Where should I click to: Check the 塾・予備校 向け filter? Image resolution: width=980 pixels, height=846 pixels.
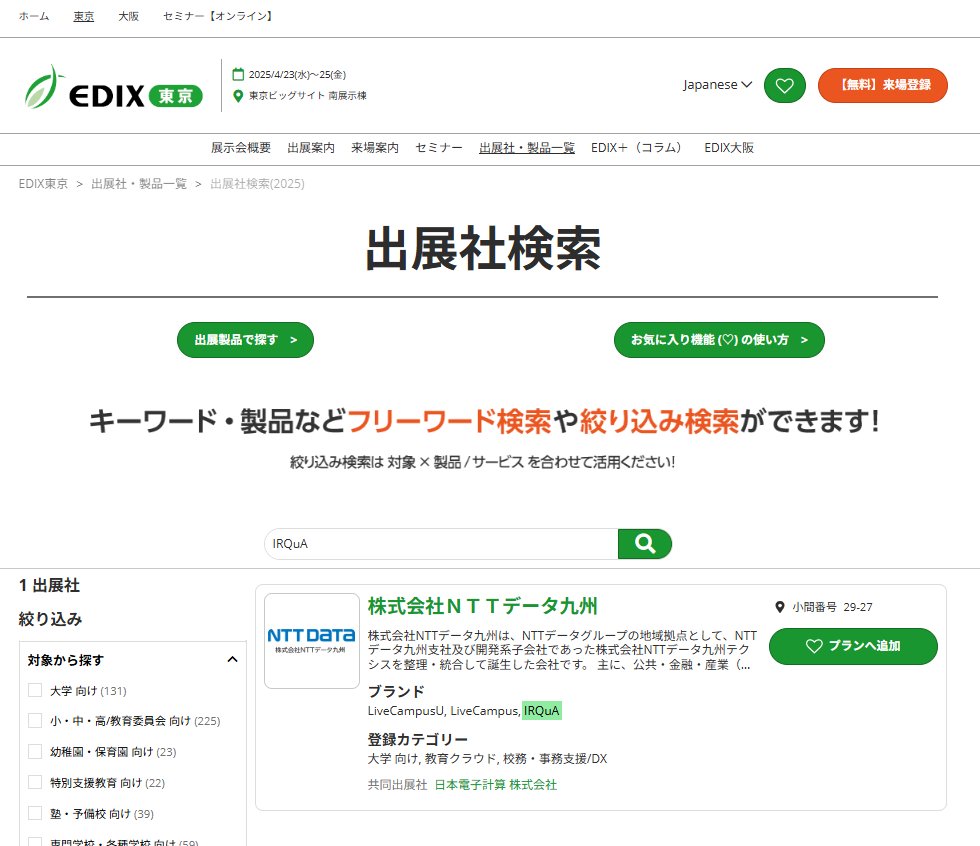pos(35,813)
